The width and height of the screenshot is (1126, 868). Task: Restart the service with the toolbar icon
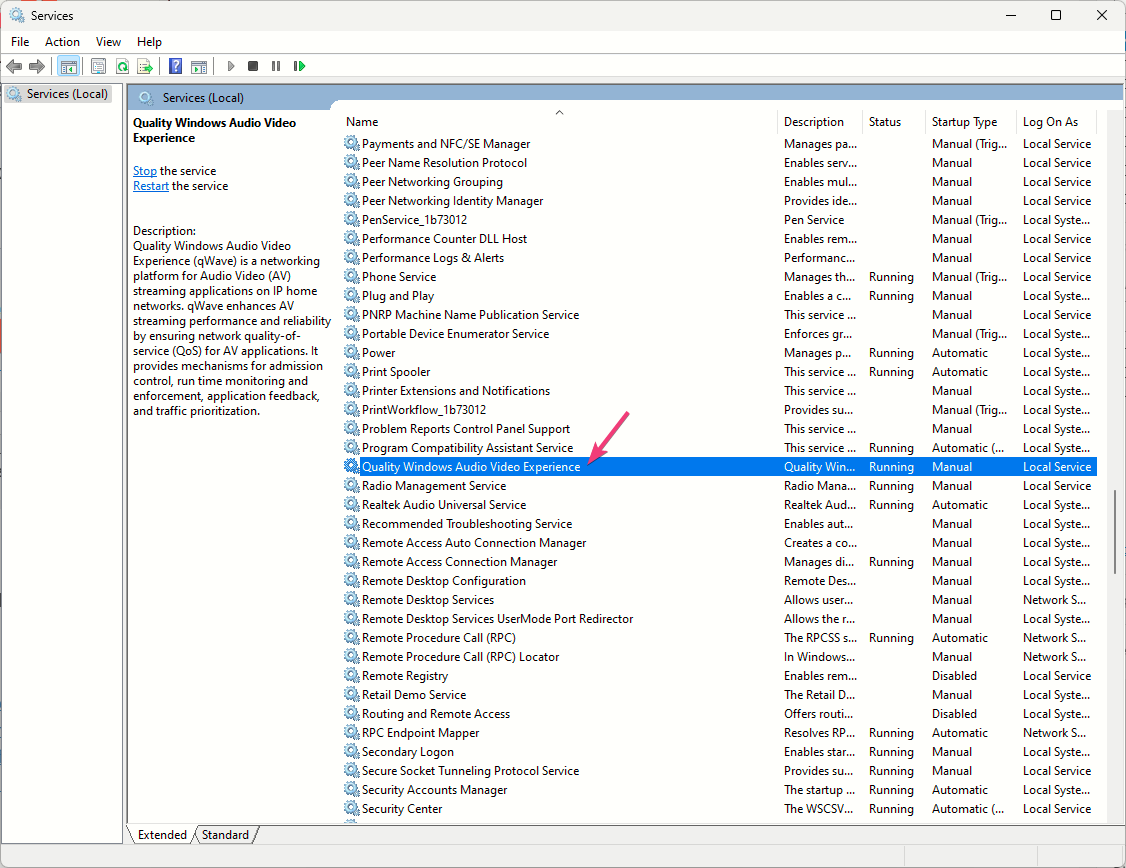[299, 66]
